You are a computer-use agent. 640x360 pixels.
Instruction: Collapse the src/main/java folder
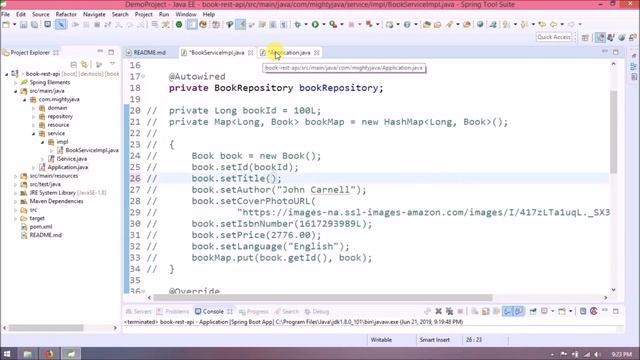point(16,91)
